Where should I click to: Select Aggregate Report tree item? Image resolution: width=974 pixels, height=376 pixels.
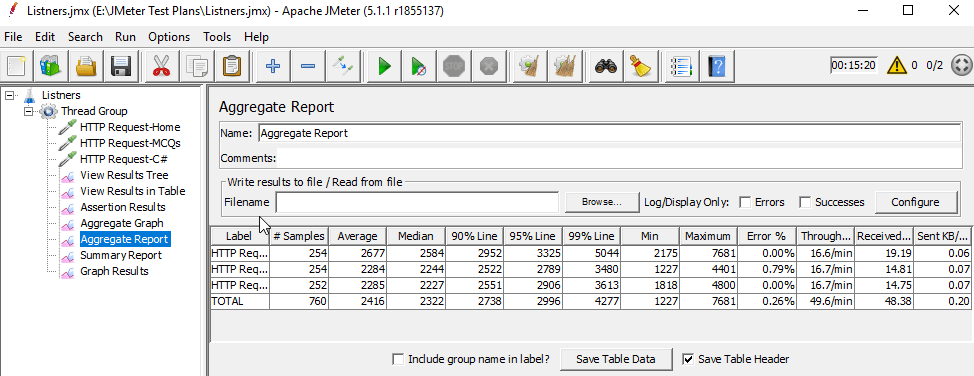pyautogui.click(x=124, y=239)
